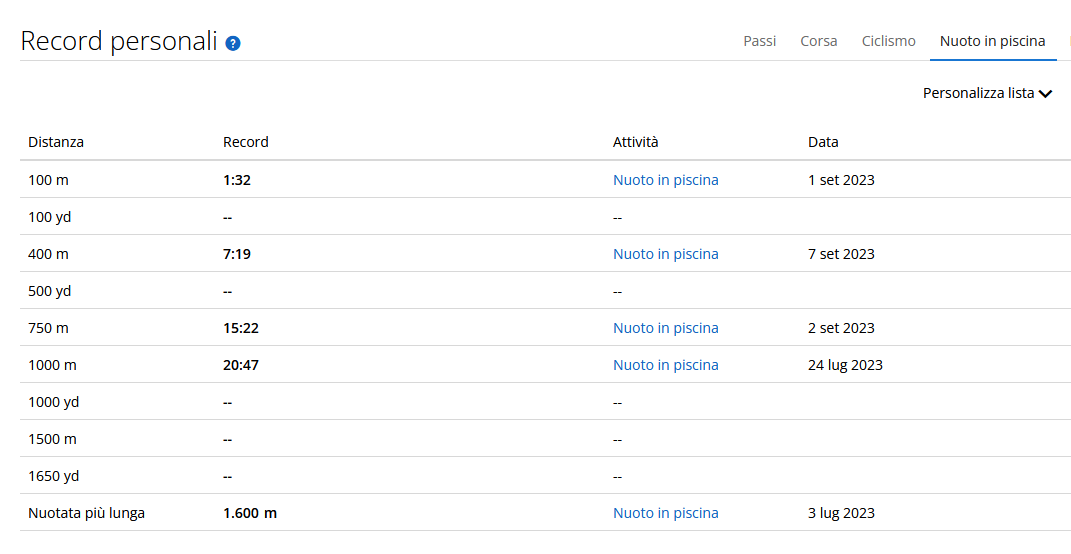Click the Attività column header

[x=635, y=142]
